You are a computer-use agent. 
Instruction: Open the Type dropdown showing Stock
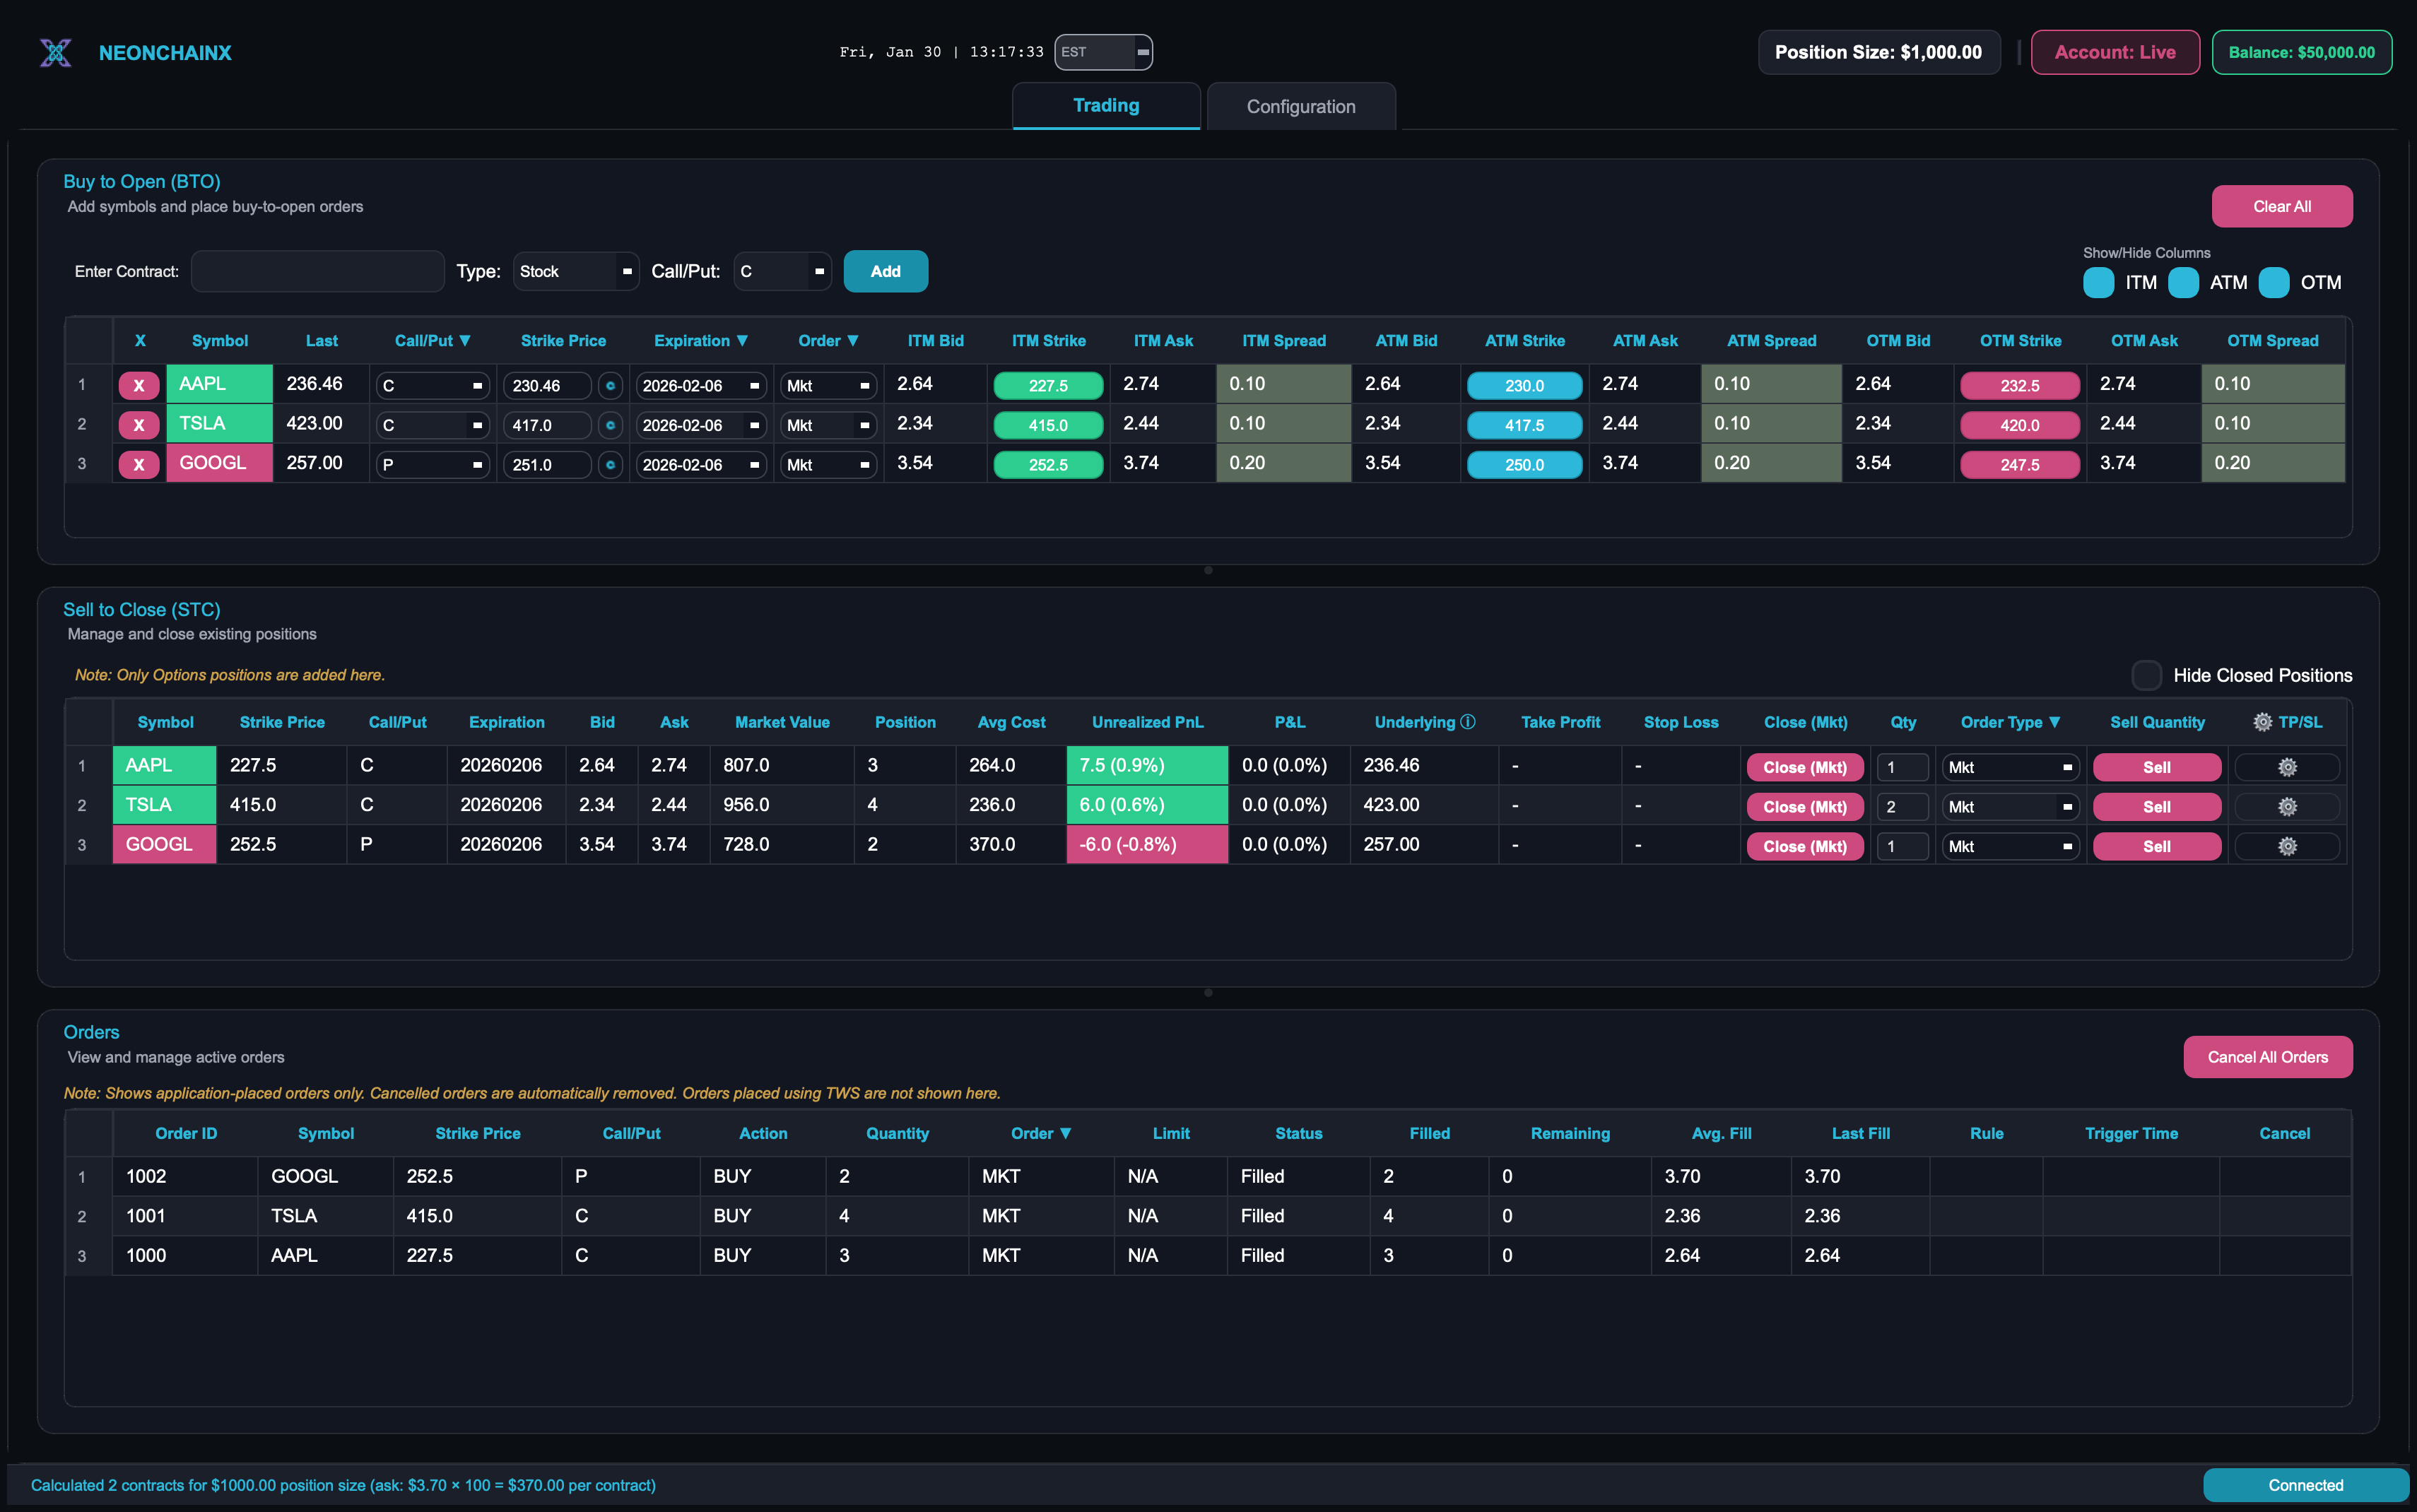pos(575,271)
